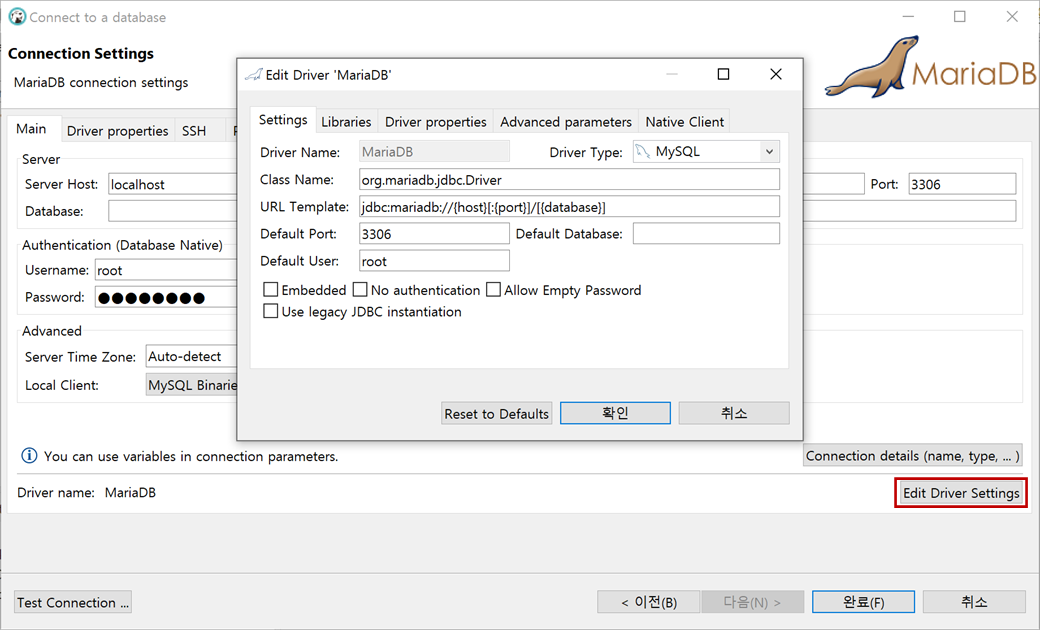
Task: Switch to the SSH tab
Action: [194, 131]
